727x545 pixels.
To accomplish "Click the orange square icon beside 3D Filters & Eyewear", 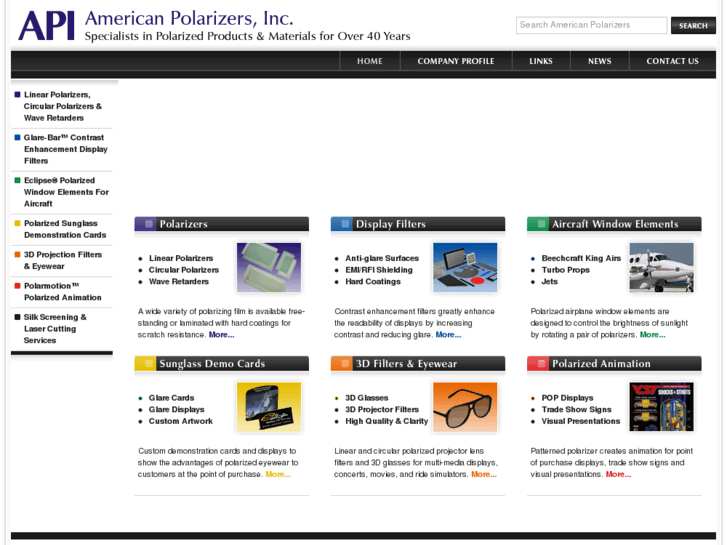I will (345, 364).
